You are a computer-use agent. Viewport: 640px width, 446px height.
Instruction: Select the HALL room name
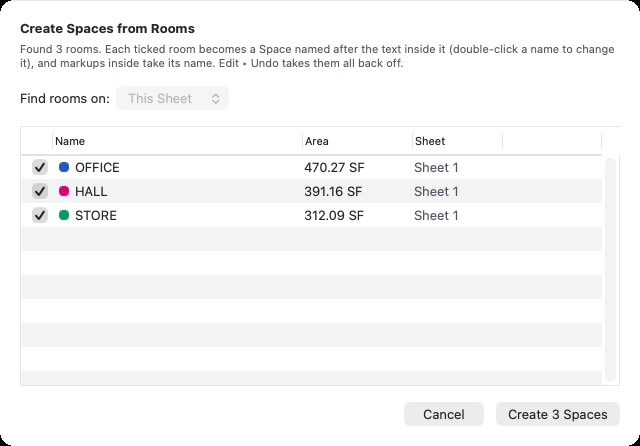click(91, 192)
